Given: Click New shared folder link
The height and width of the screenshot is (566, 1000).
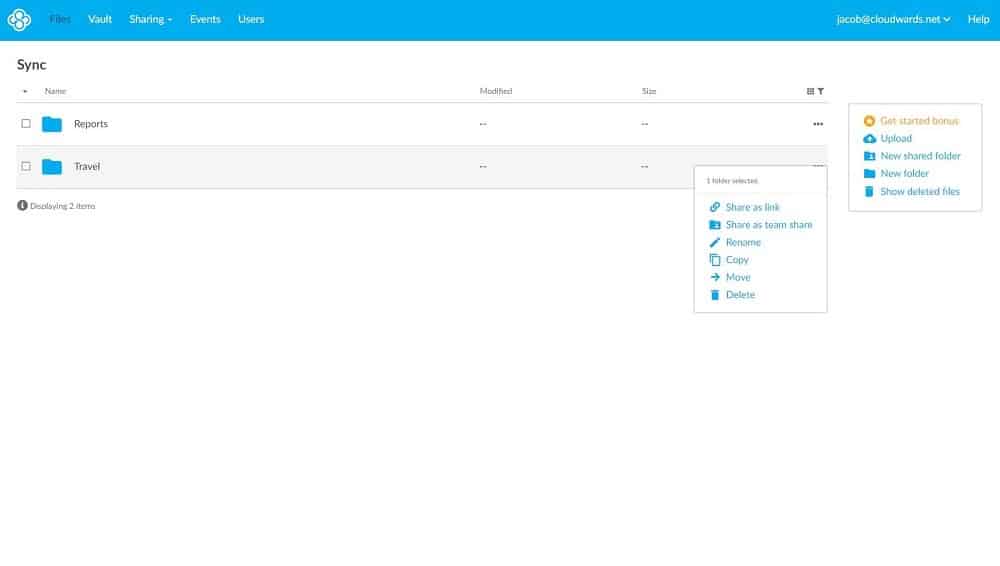Looking at the screenshot, I should (920, 156).
